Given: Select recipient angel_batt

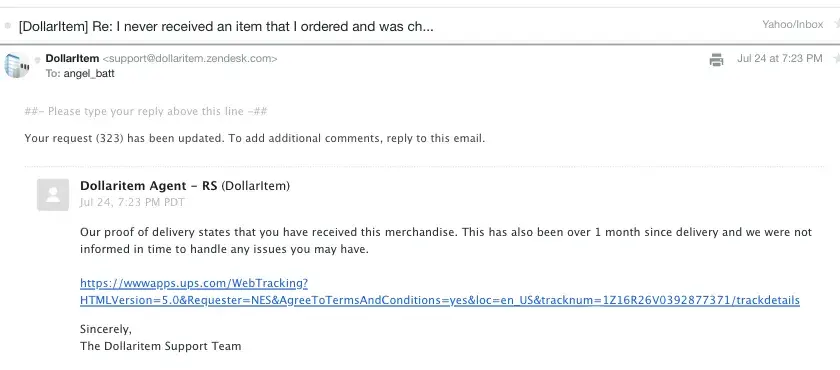Looking at the screenshot, I should [89, 73].
